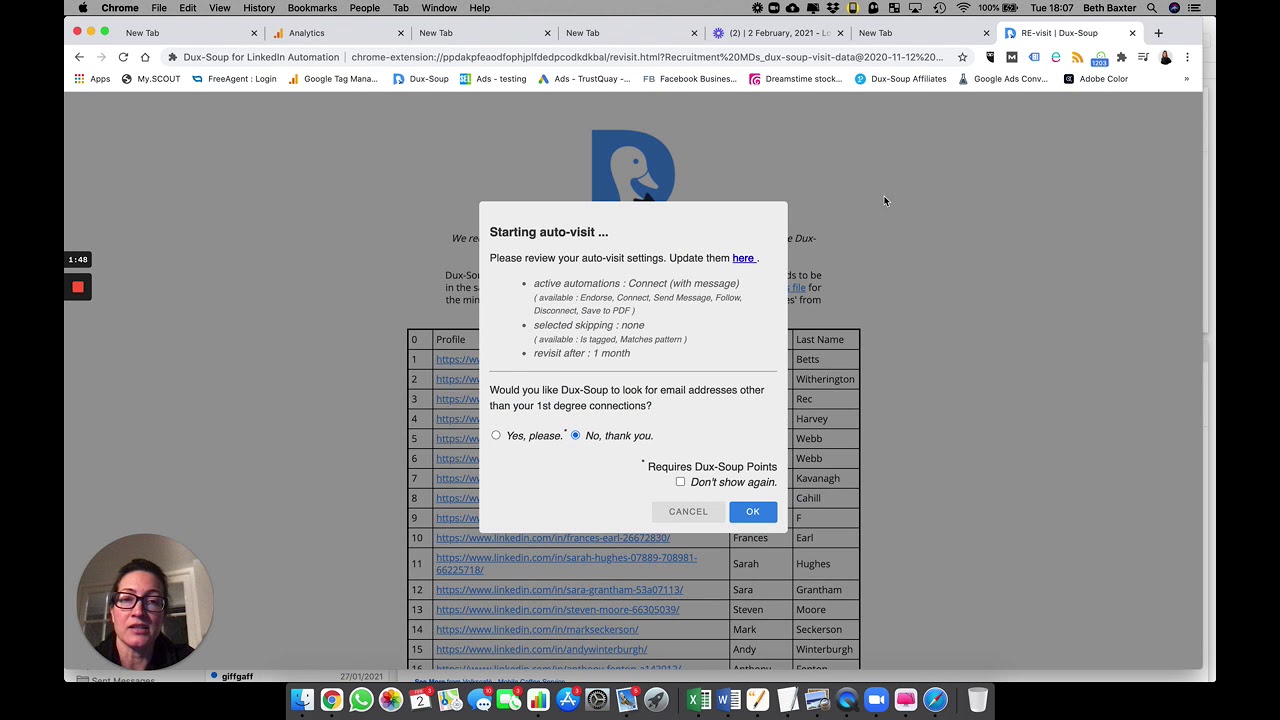Screen dimensions: 1280x720
Task: Click the Witherington last name cell
Action: [x=825, y=379]
